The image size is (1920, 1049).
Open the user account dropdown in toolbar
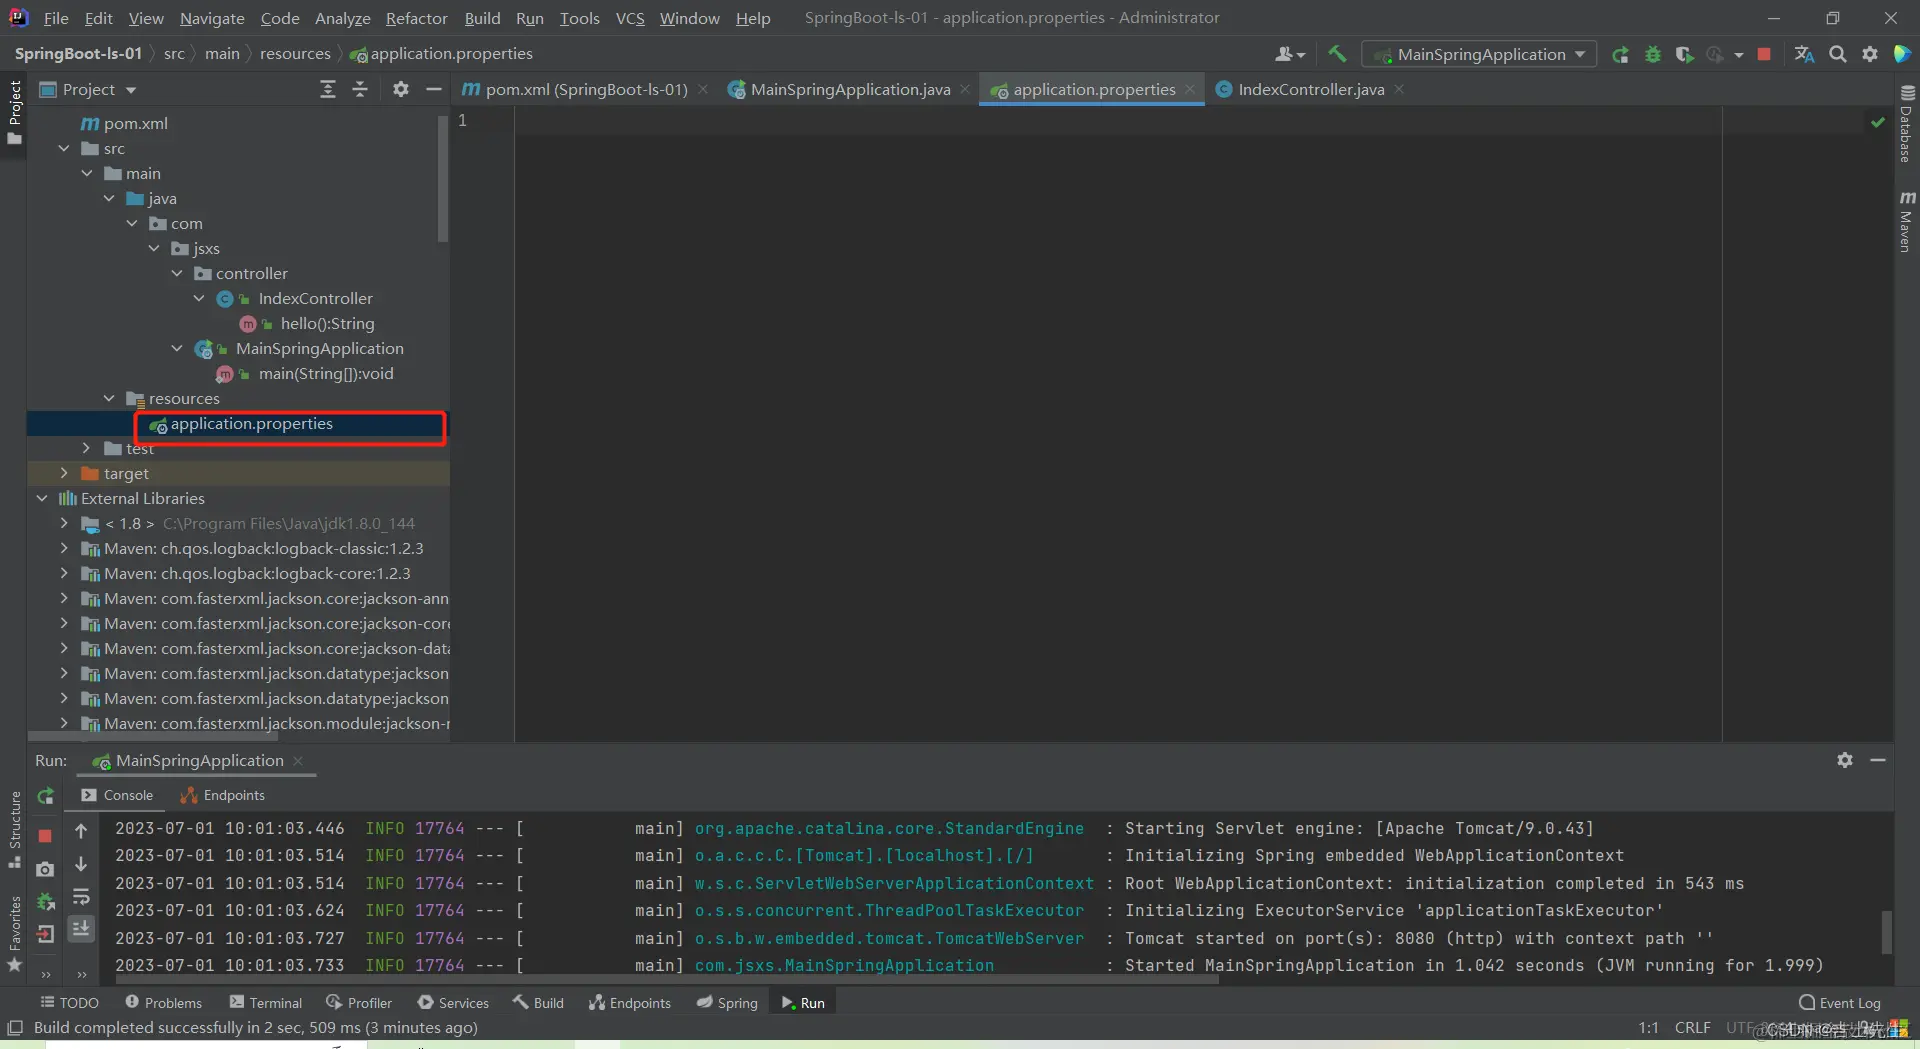coord(1290,55)
